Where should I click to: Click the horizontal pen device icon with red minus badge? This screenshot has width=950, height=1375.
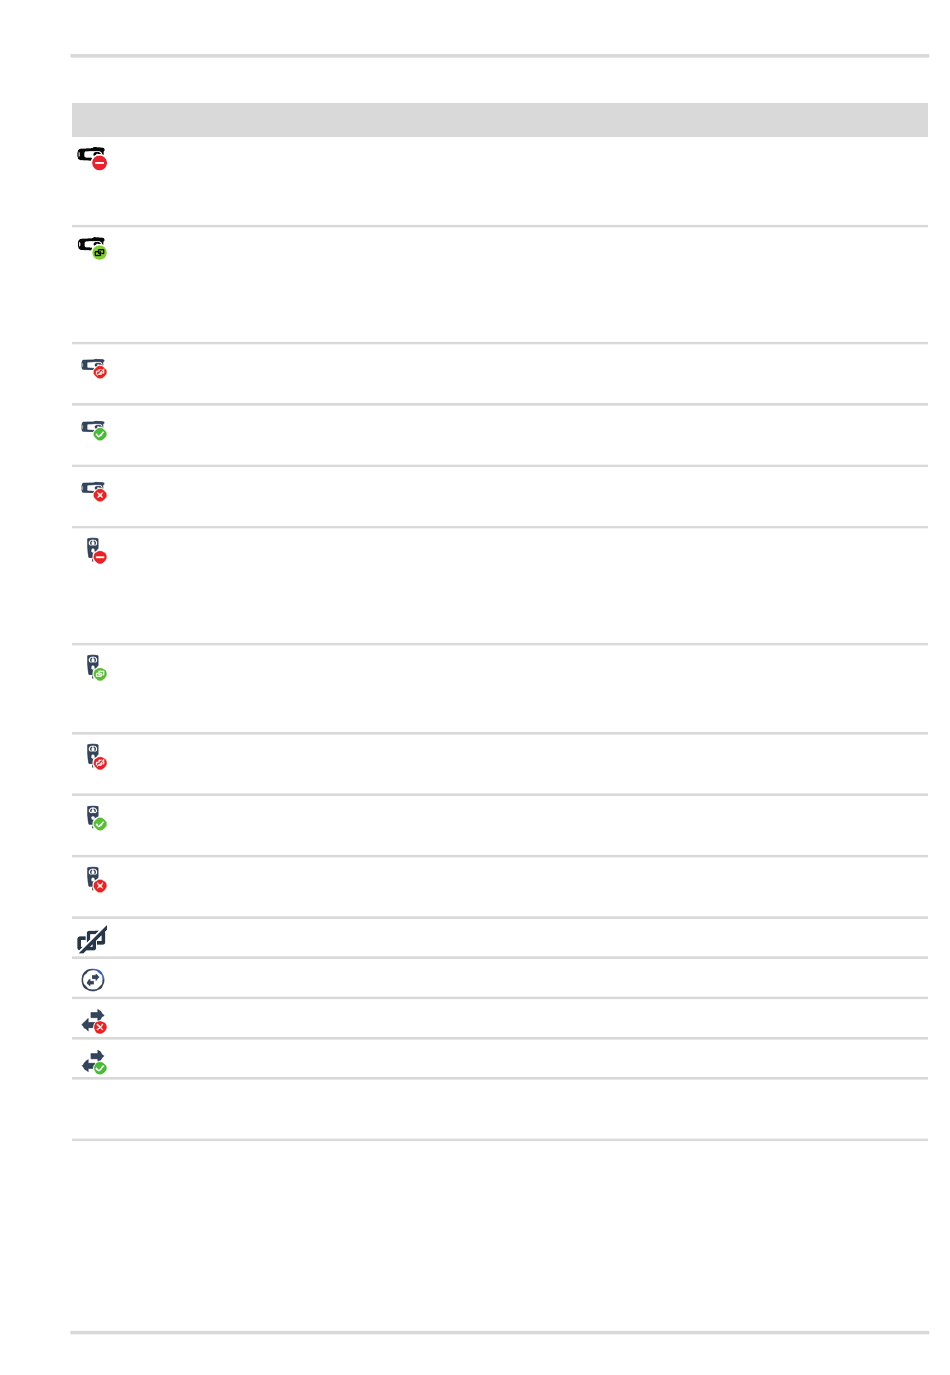coord(92,158)
